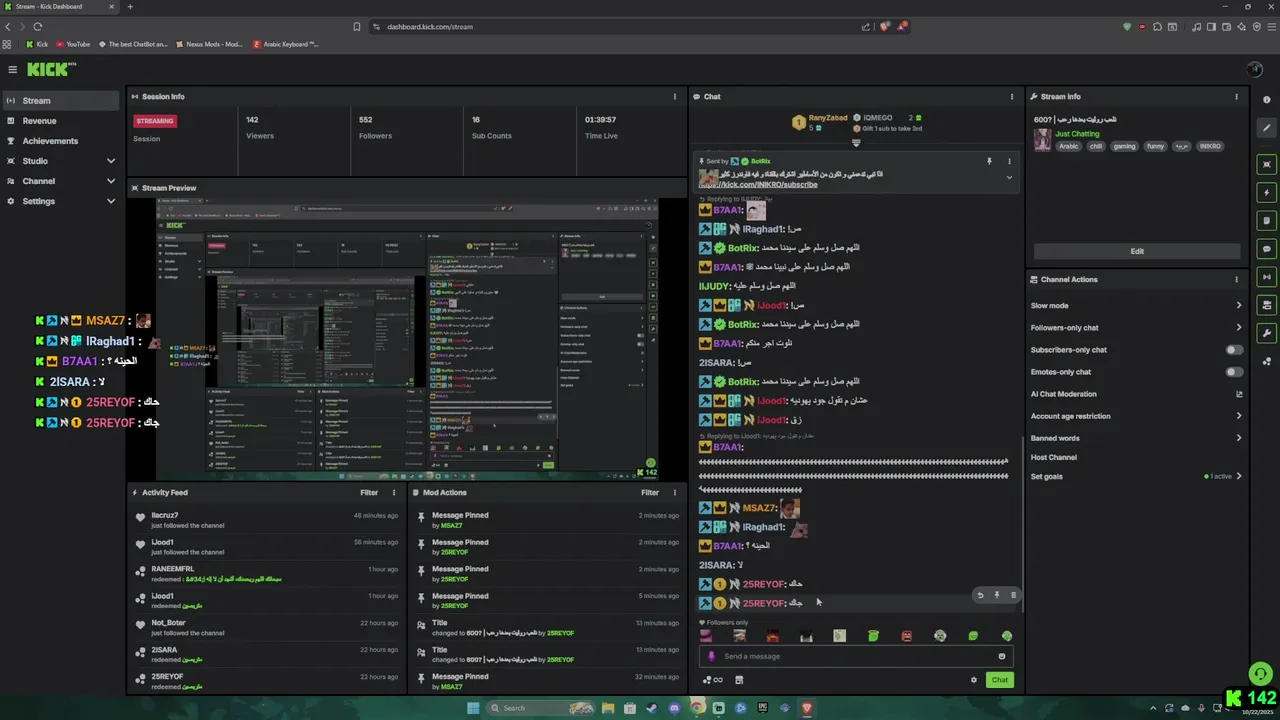This screenshot has width=1280, height=720.
Task: Click chat bubble icon in right sidebar
Action: 1267,249
